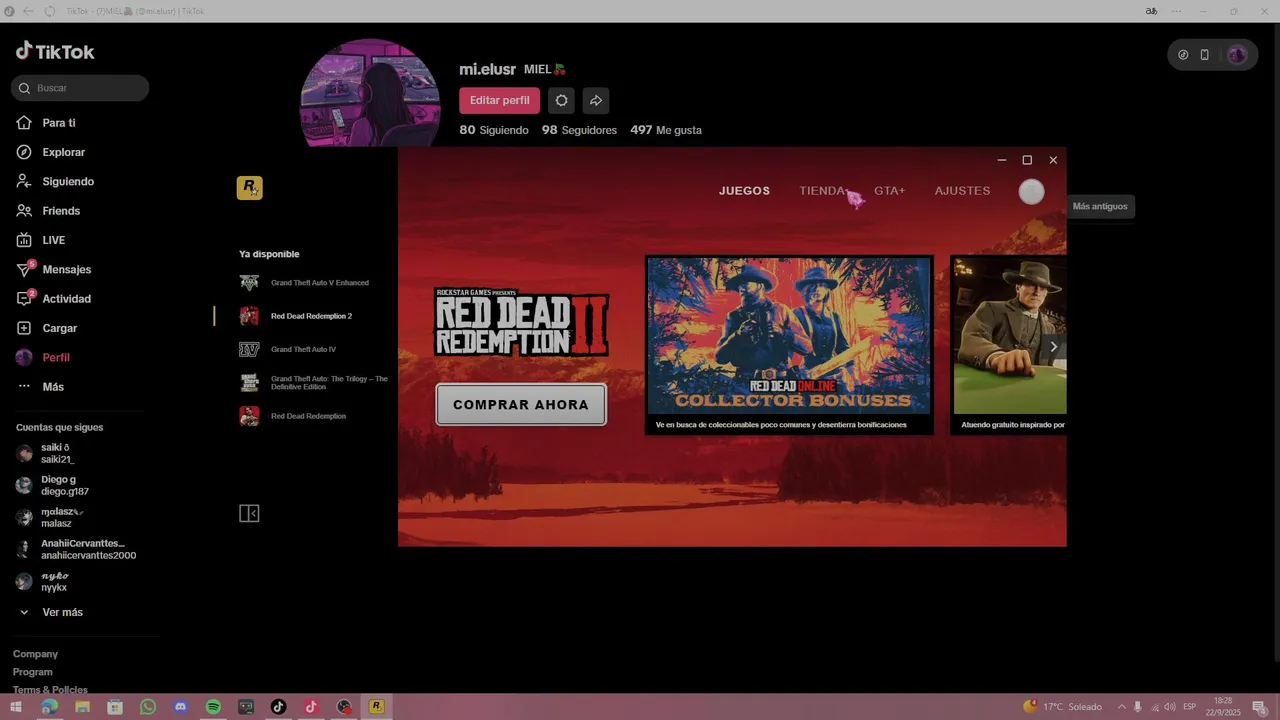Open the Rockstar launcher profile avatar
This screenshot has width=1280, height=720.
tap(1031, 192)
